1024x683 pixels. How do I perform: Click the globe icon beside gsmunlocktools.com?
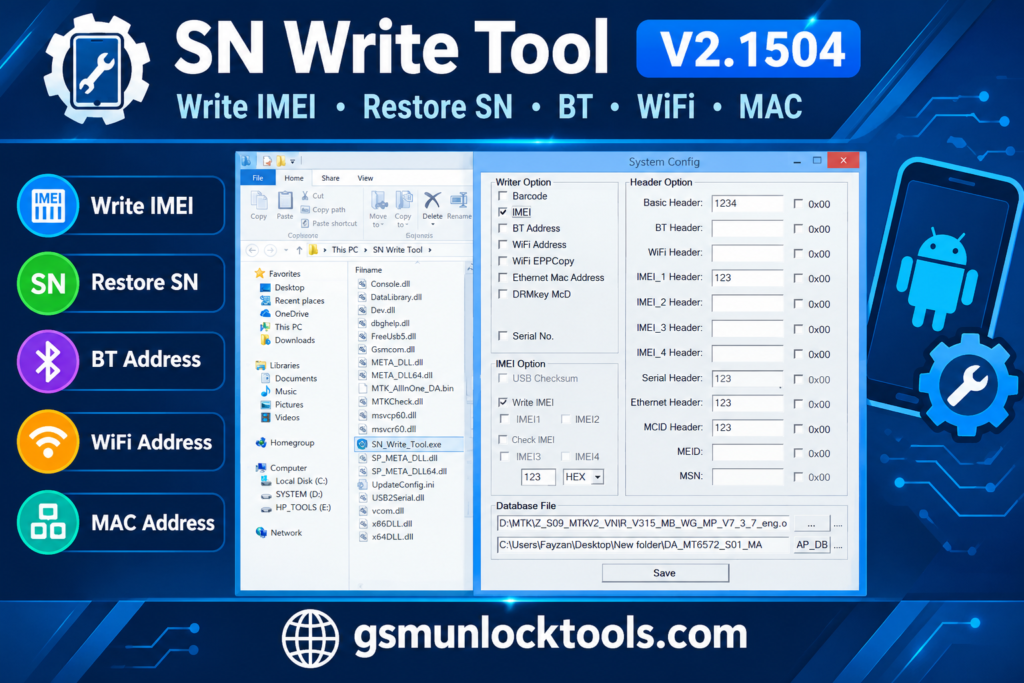click(310, 637)
